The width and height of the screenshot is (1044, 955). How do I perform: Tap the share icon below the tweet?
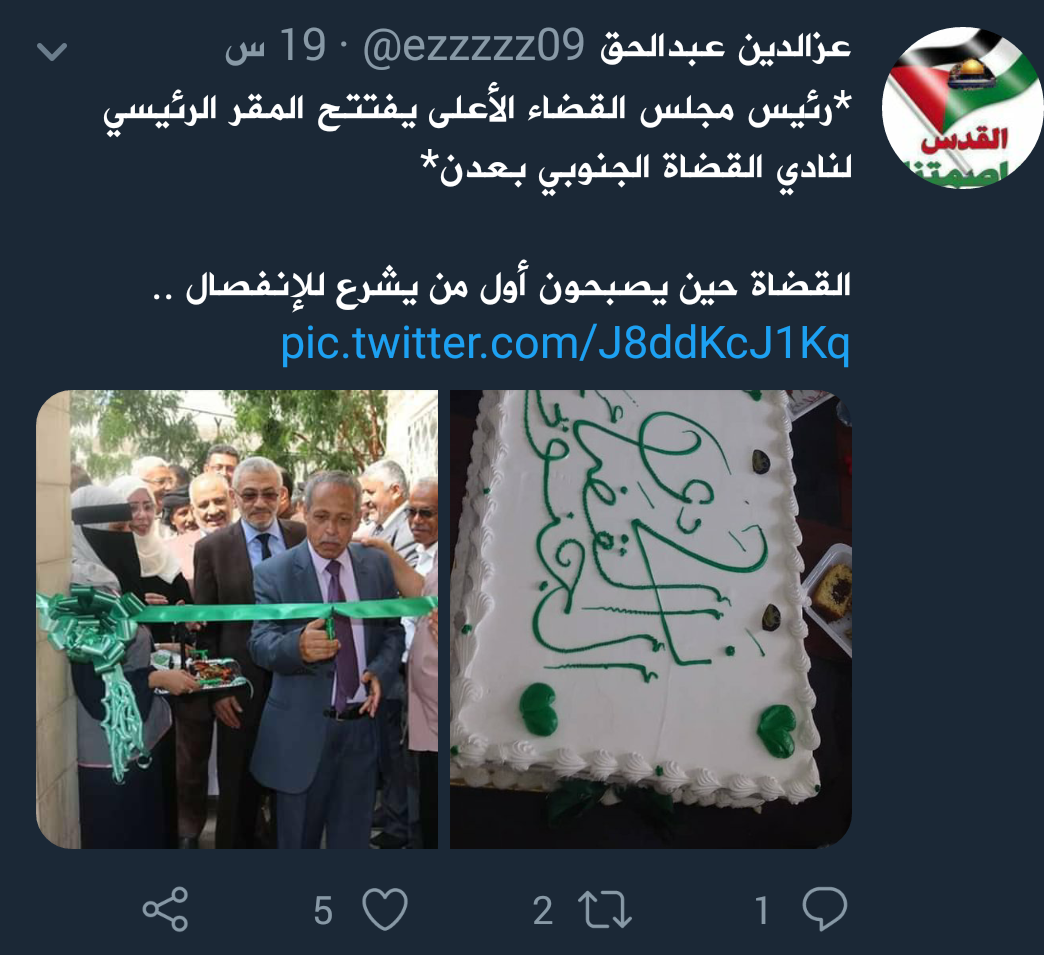tap(166, 909)
